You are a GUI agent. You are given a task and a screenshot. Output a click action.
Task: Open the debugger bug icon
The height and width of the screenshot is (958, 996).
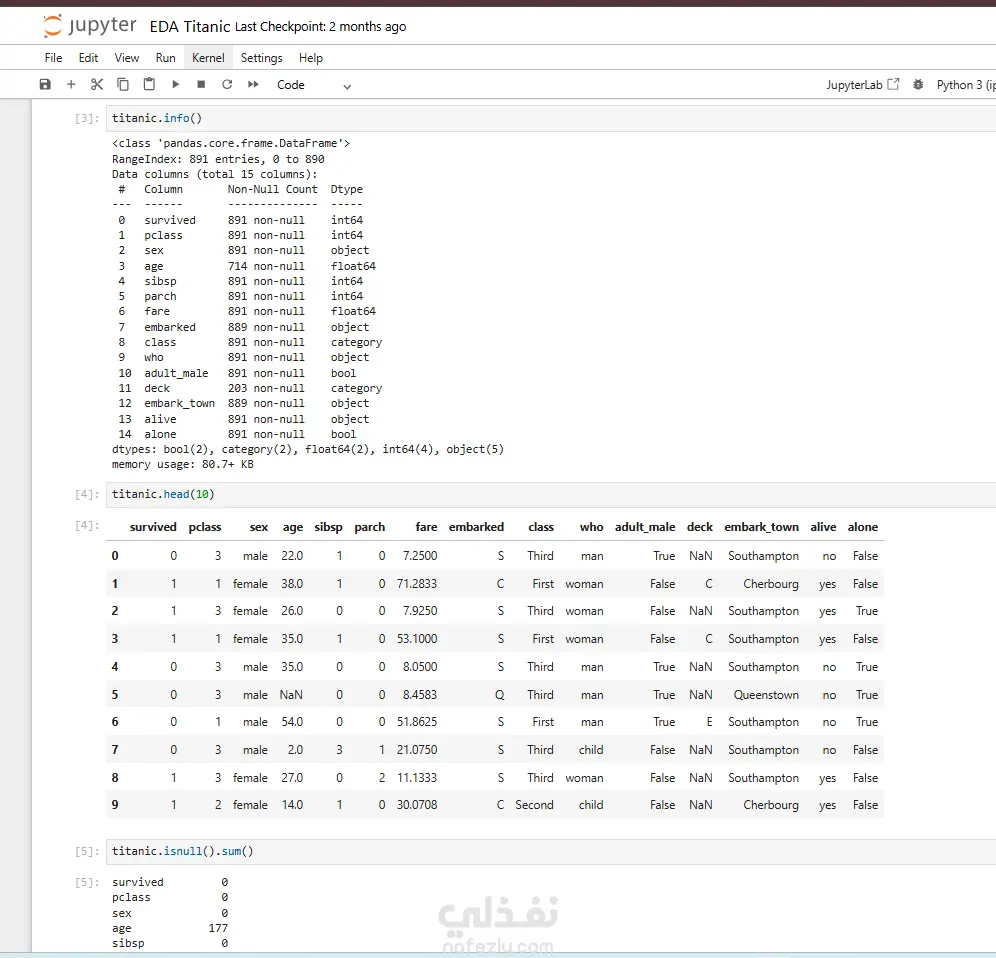(918, 84)
